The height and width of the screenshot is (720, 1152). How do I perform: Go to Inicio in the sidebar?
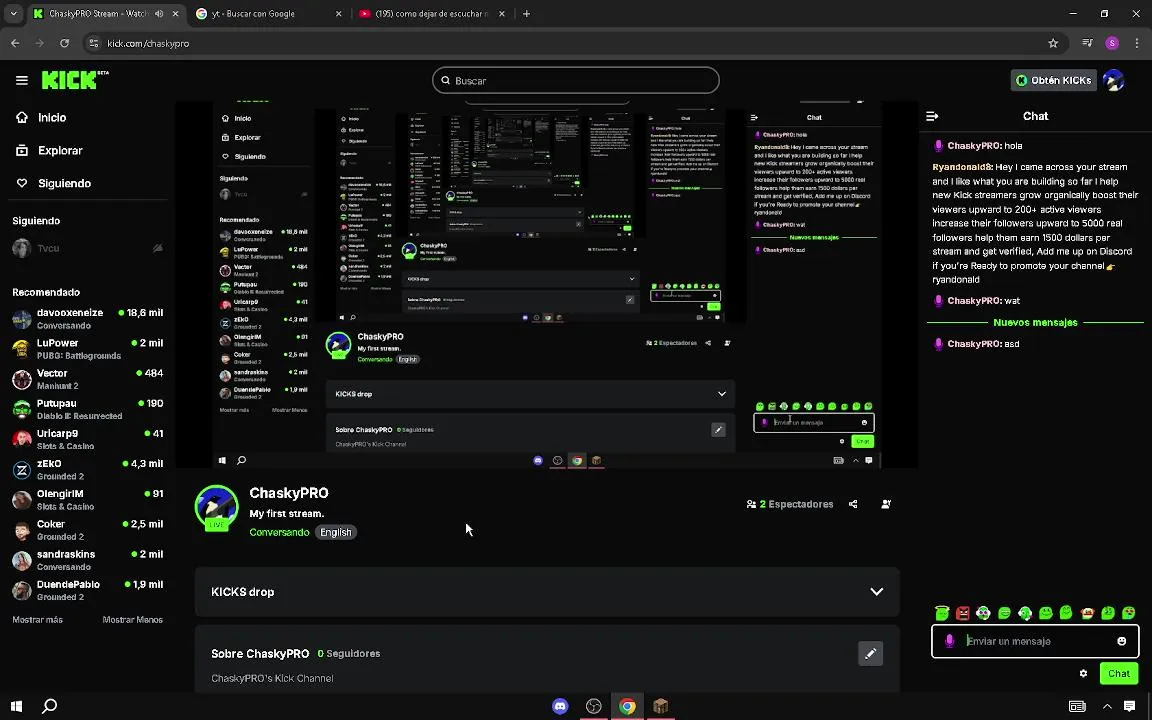point(42,118)
